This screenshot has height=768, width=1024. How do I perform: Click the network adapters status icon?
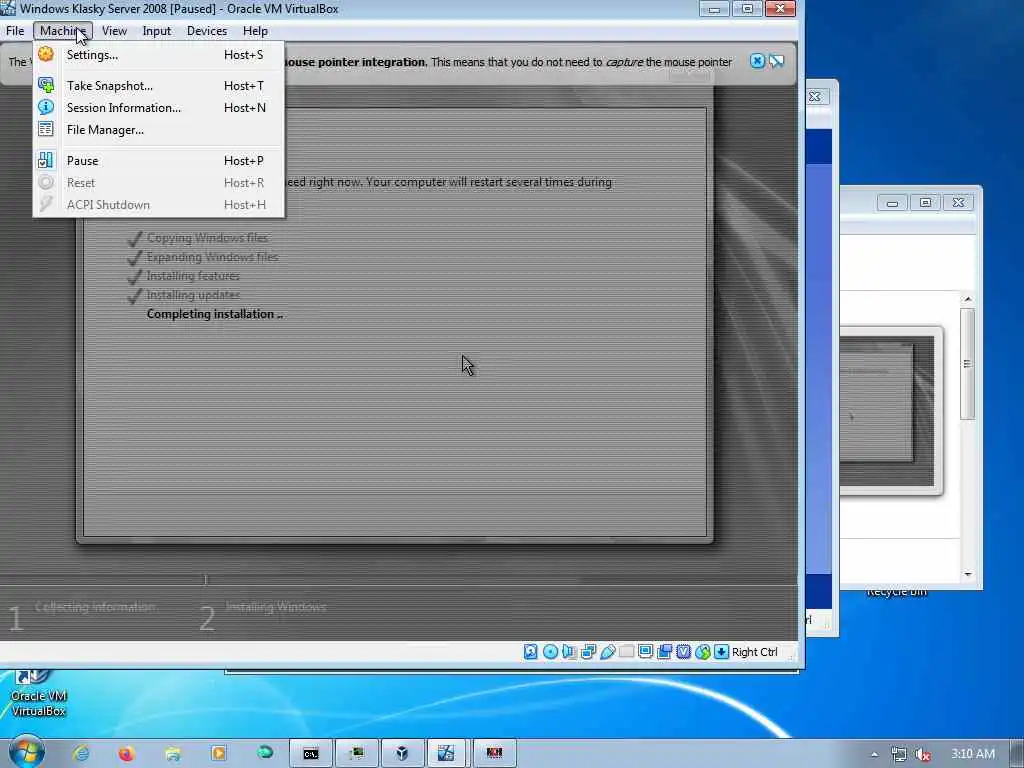[x=588, y=652]
